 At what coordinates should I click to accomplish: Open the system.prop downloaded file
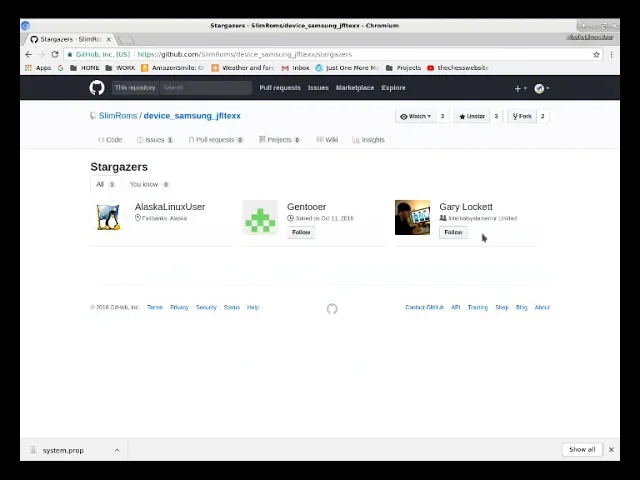(63, 450)
